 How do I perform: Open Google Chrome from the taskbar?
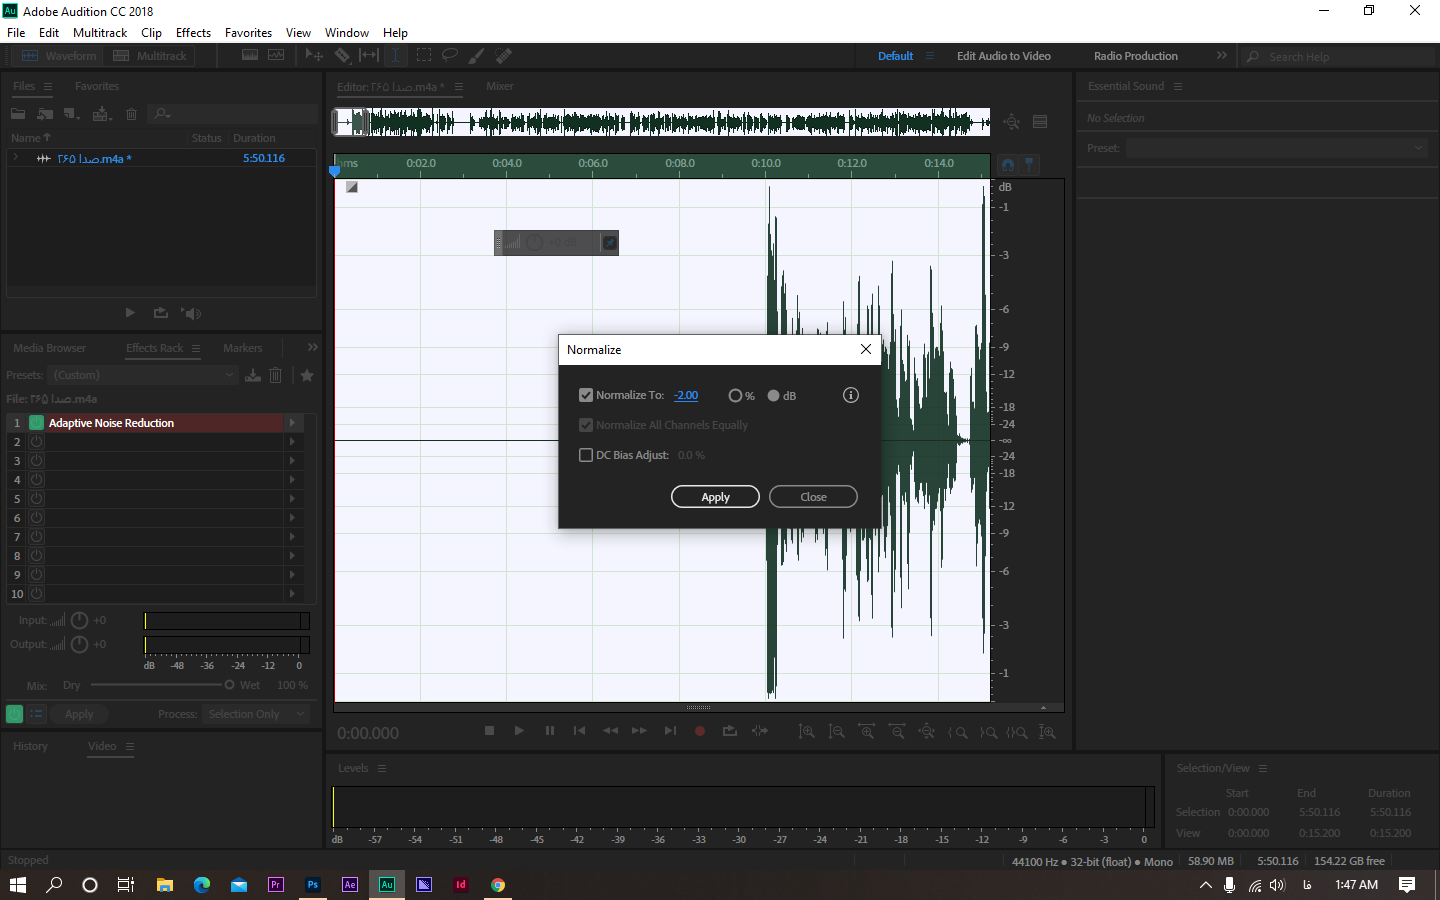pos(498,885)
